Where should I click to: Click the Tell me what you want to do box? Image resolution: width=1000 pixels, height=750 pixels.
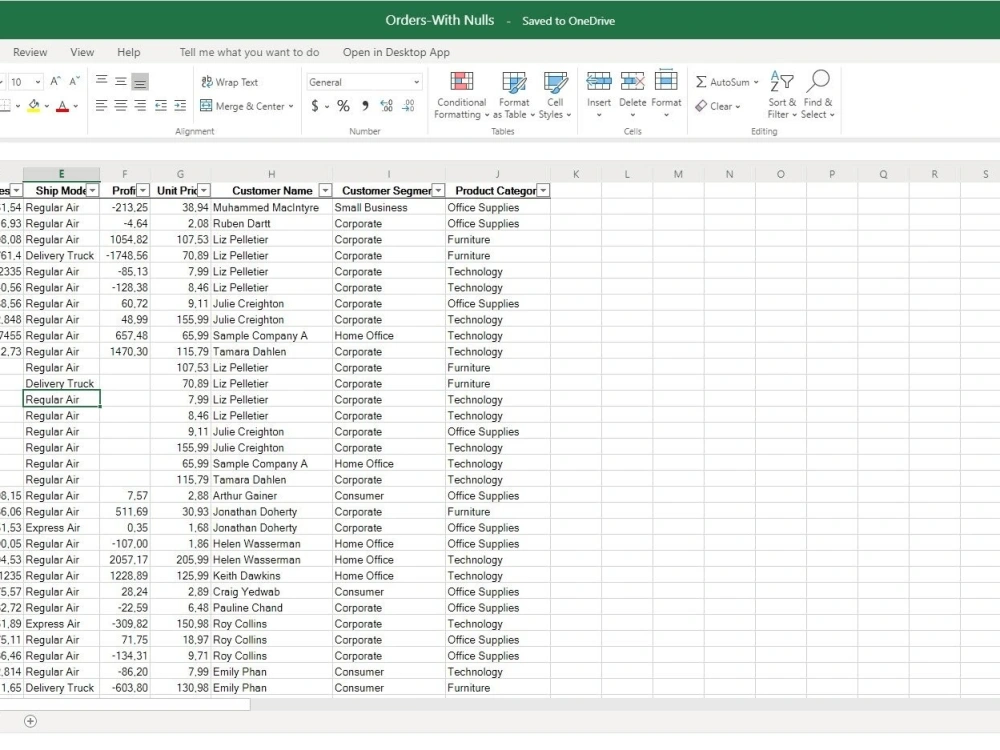(x=248, y=52)
